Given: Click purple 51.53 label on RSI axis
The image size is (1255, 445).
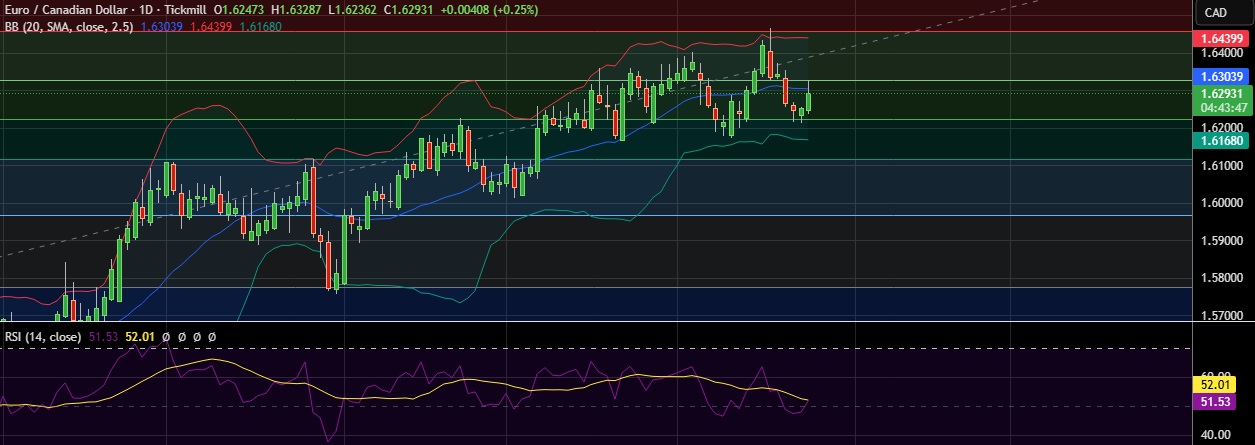Looking at the screenshot, I should point(1220,401).
